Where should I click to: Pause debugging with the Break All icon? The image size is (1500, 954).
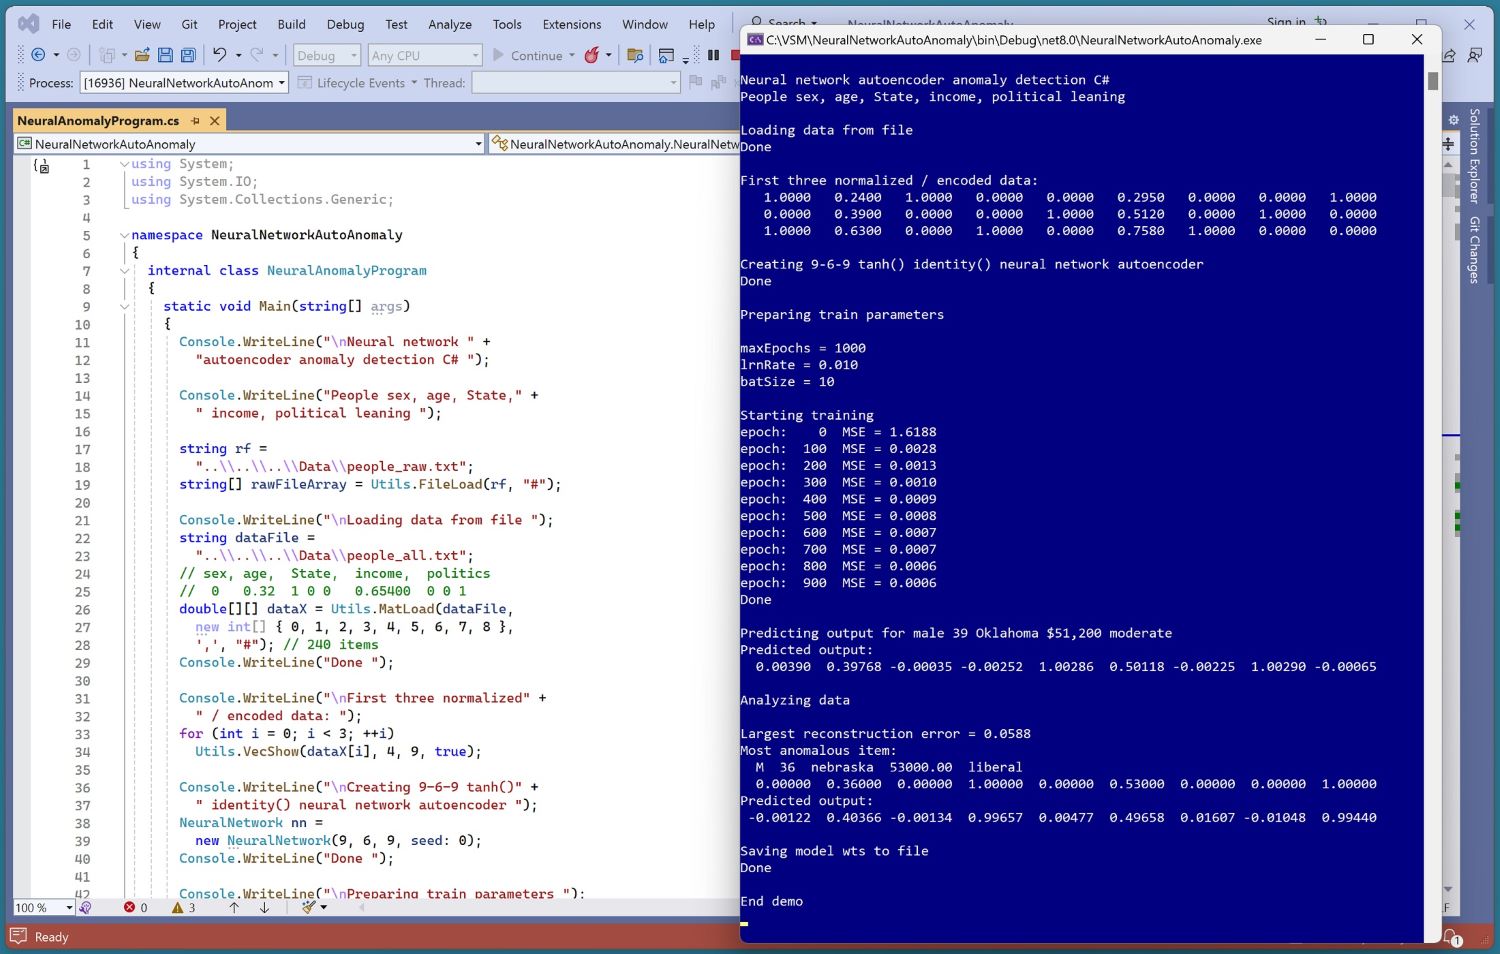pos(713,55)
